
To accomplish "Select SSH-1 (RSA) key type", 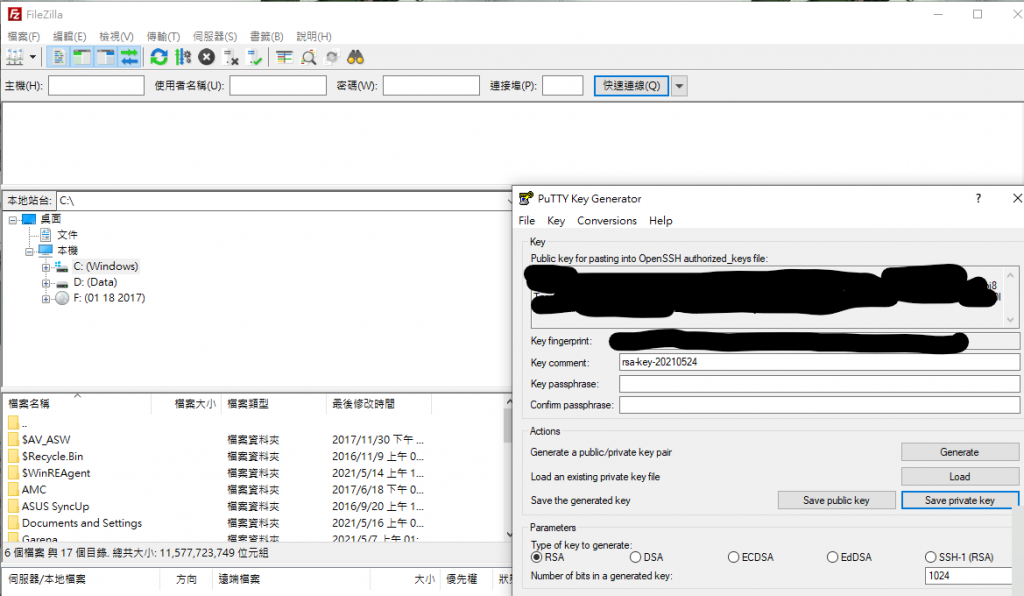I will [x=931, y=557].
